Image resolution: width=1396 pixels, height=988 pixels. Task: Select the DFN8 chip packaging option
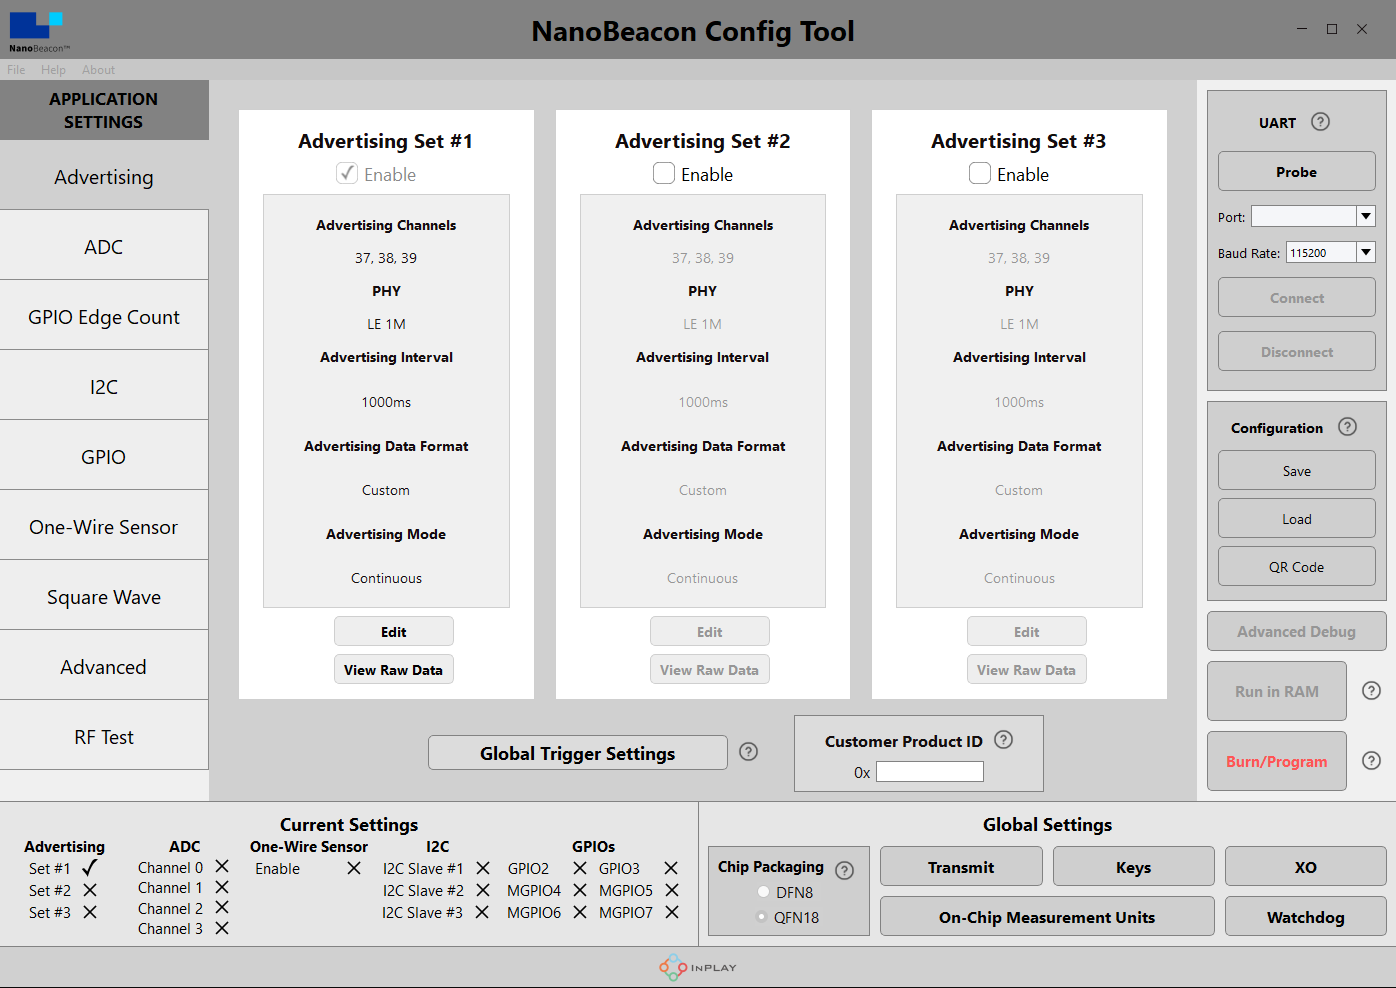(764, 892)
